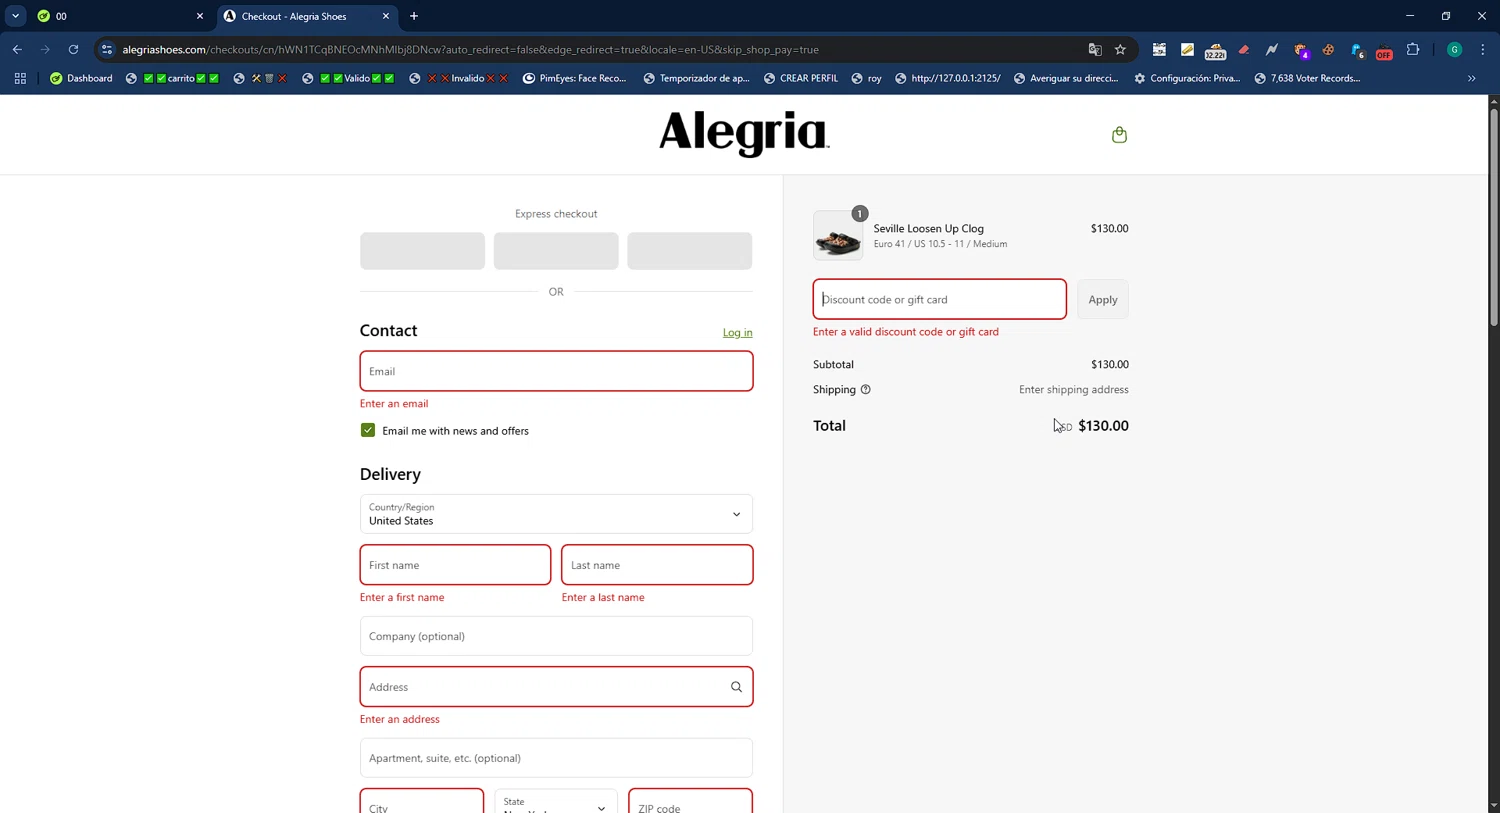Bookmark this page with the star icon
Screen dimensions: 1500x813
[1121, 49]
